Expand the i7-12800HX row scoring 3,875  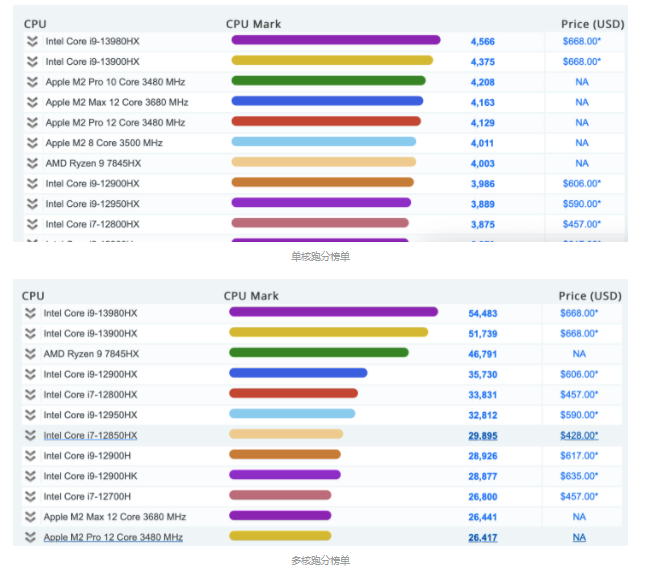[x=32, y=224]
